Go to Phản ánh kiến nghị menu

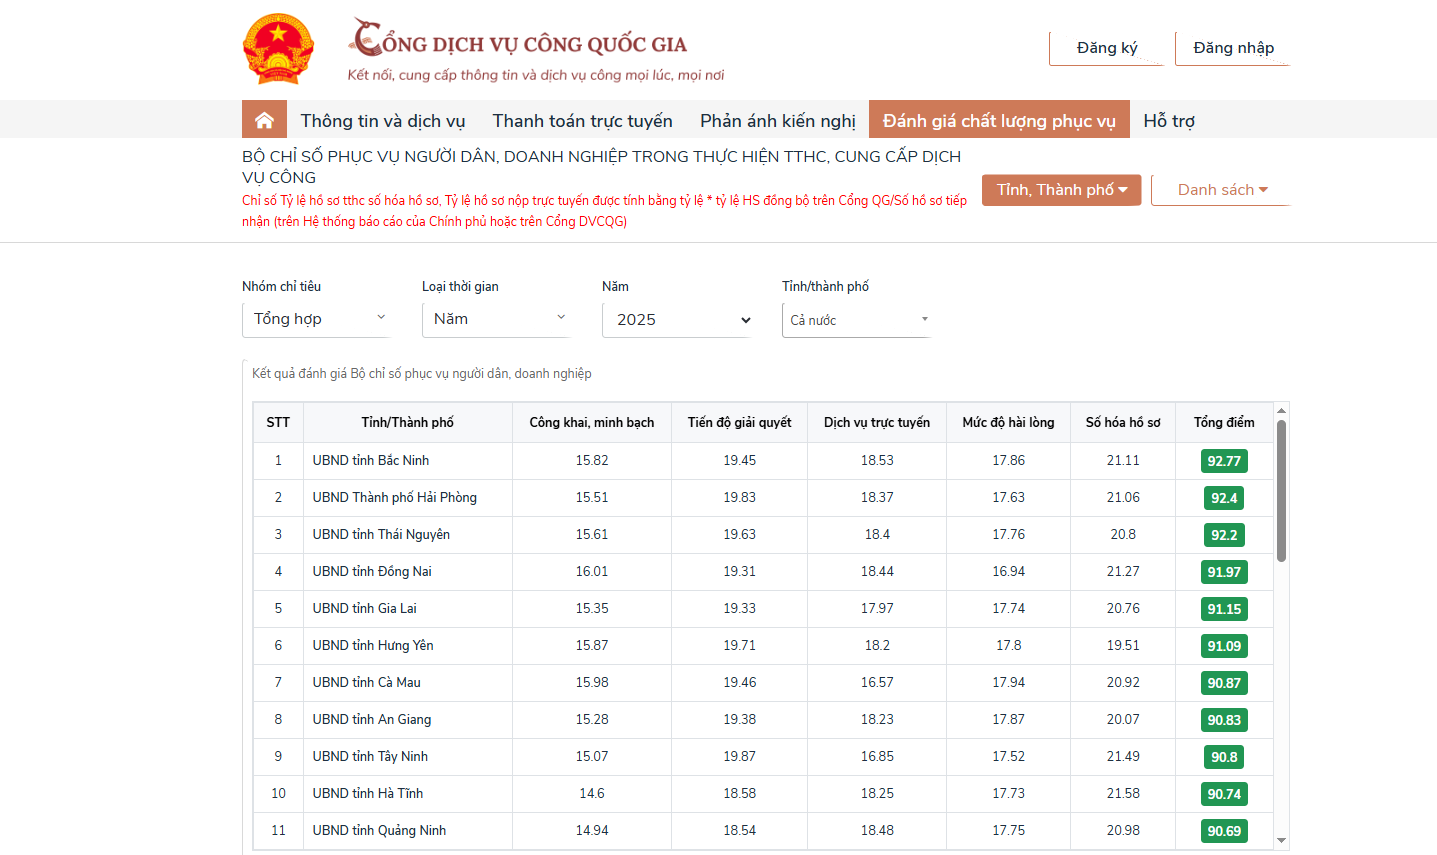(x=777, y=121)
